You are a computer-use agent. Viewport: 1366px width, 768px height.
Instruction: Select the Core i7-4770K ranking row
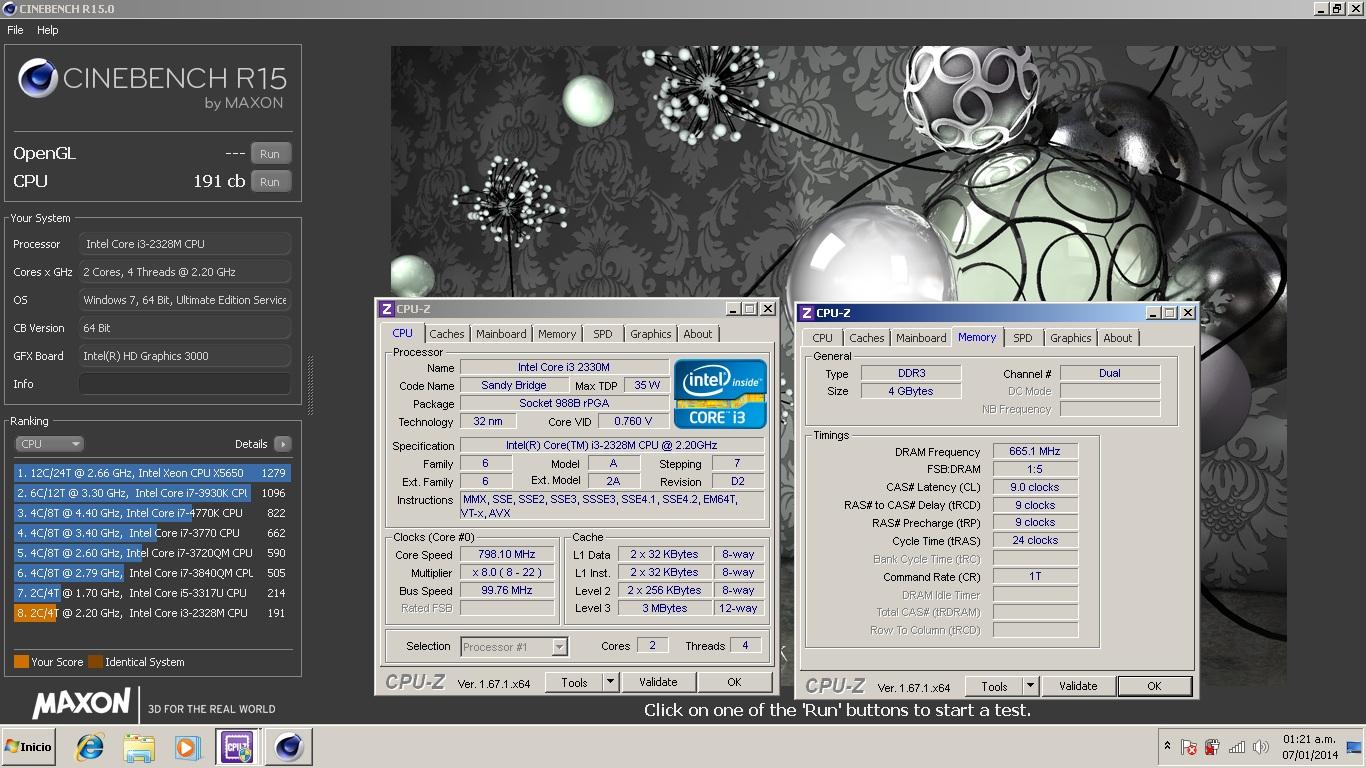[151, 513]
